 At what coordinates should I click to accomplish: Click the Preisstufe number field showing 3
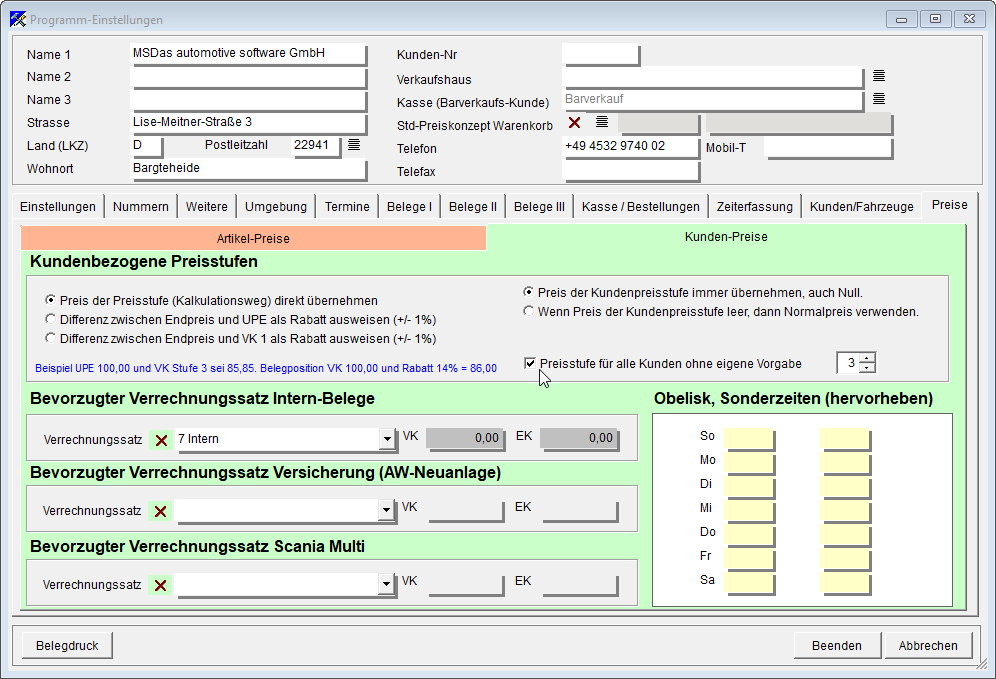pos(848,363)
